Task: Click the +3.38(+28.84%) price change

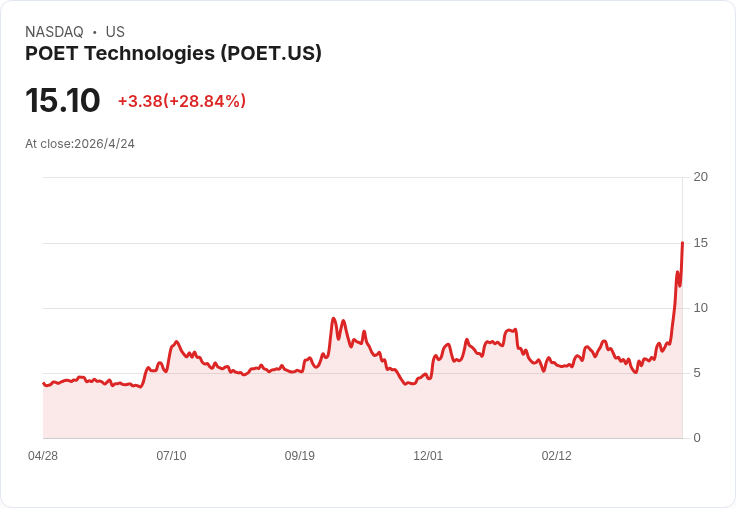Action: click(x=181, y=101)
